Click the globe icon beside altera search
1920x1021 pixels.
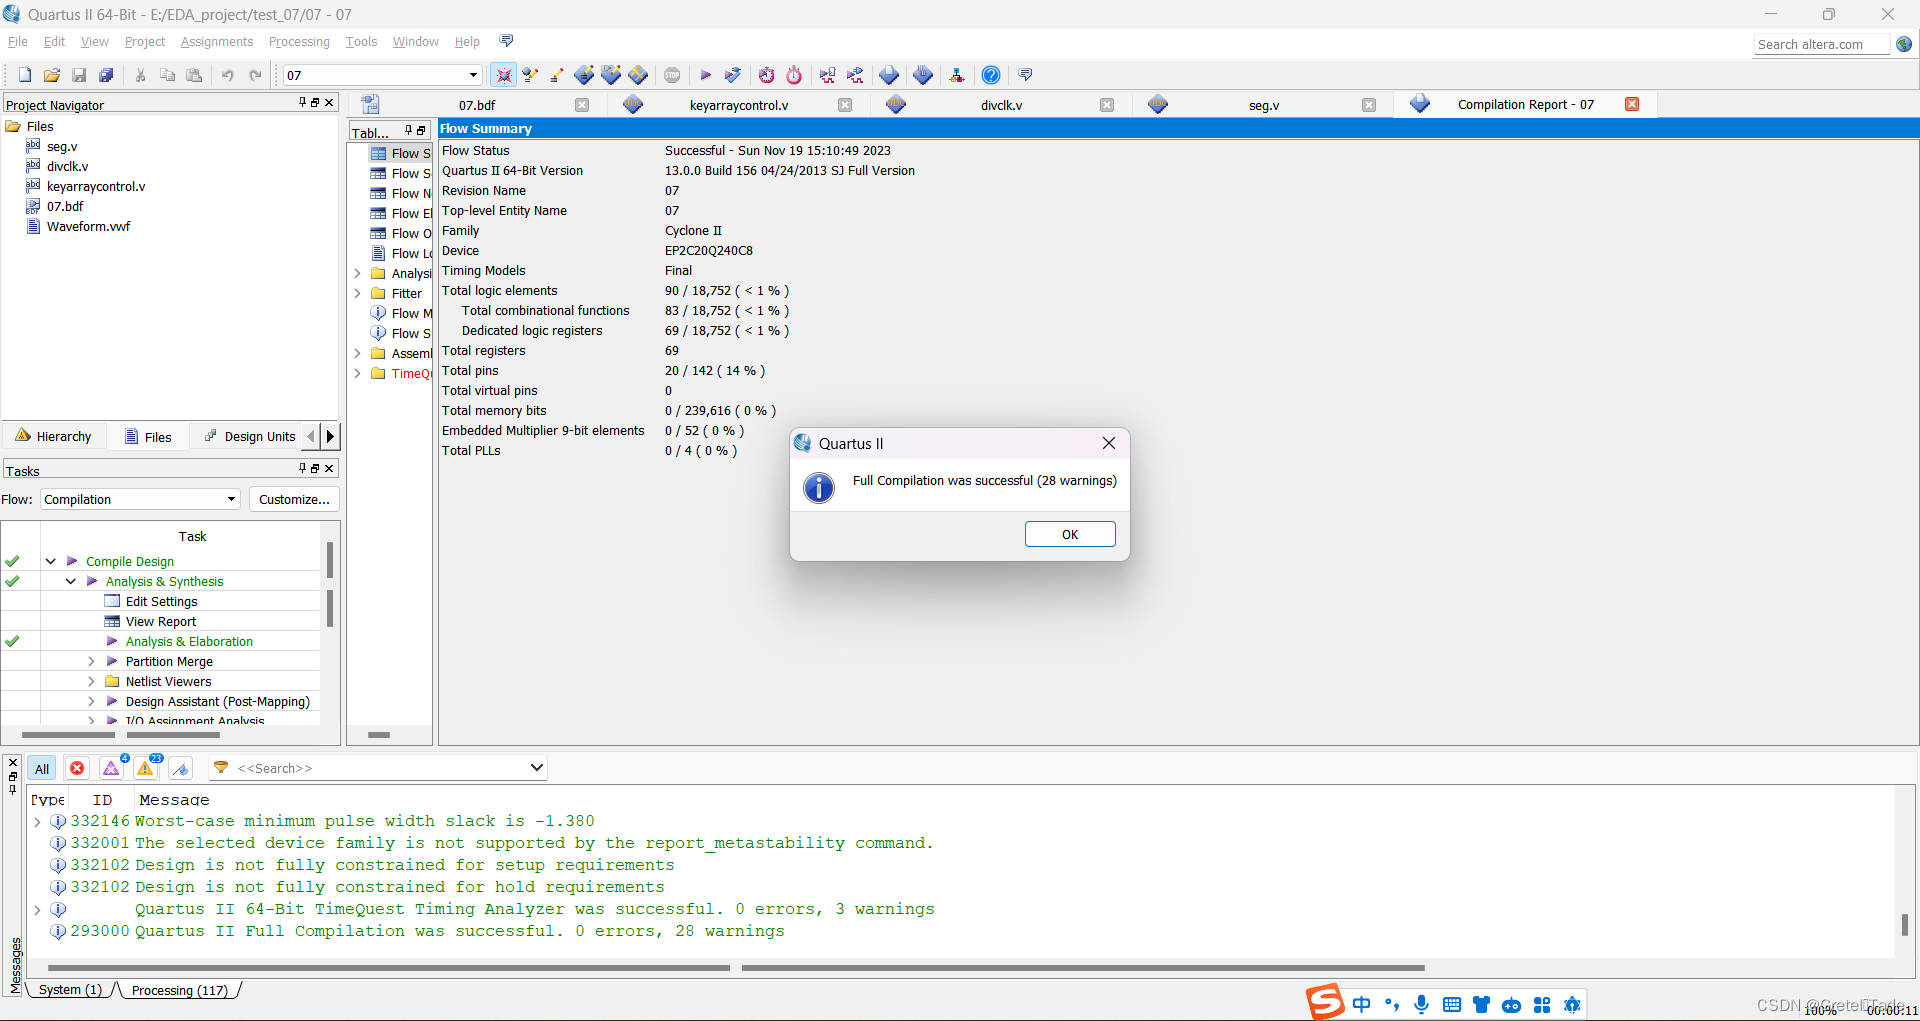1904,44
